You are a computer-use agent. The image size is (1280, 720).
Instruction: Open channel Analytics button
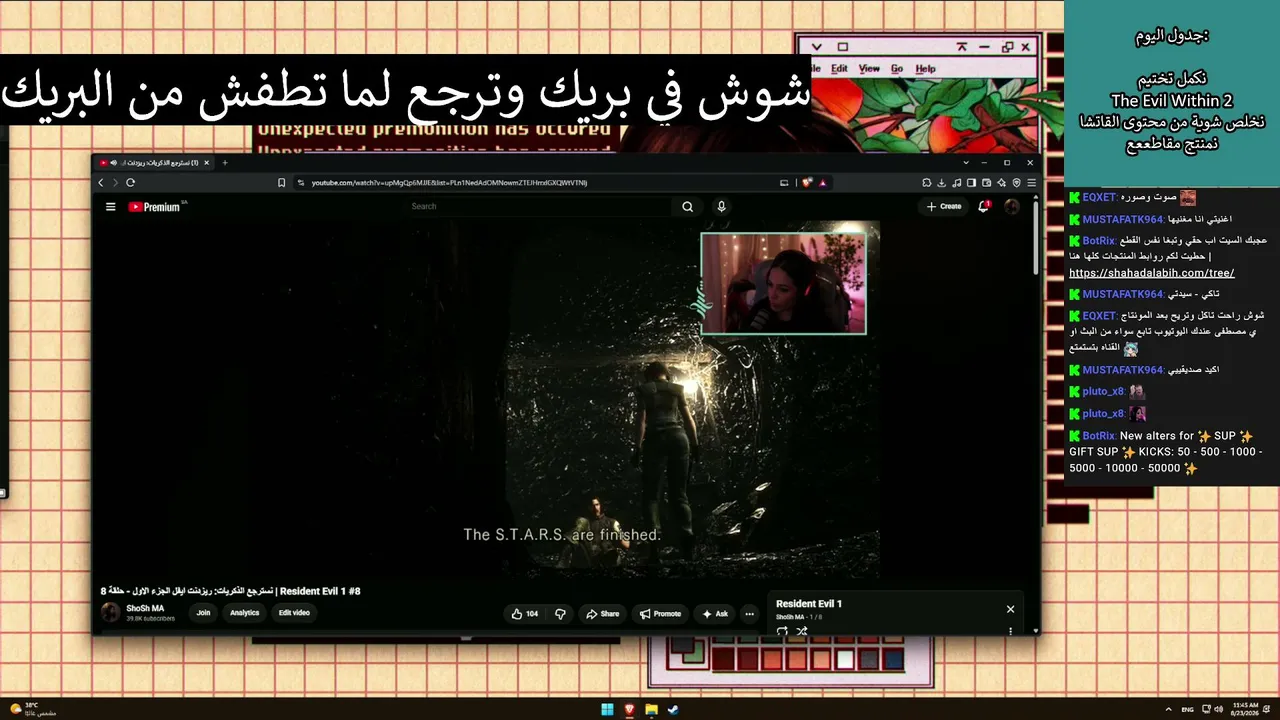pos(245,613)
